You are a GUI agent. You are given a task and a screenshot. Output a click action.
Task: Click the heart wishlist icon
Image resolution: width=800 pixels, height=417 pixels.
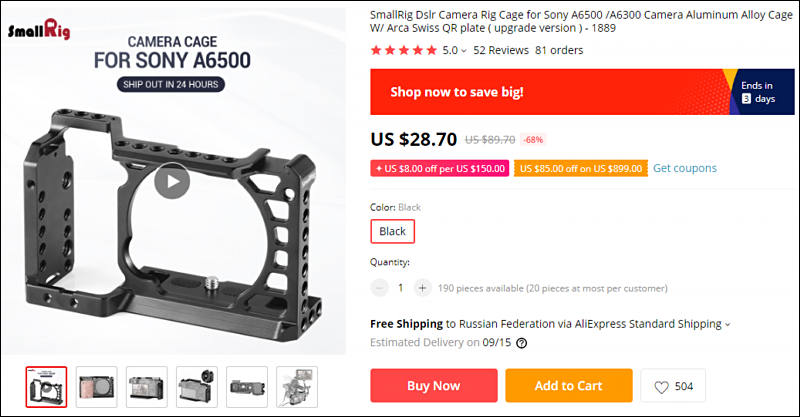[661, 387]
